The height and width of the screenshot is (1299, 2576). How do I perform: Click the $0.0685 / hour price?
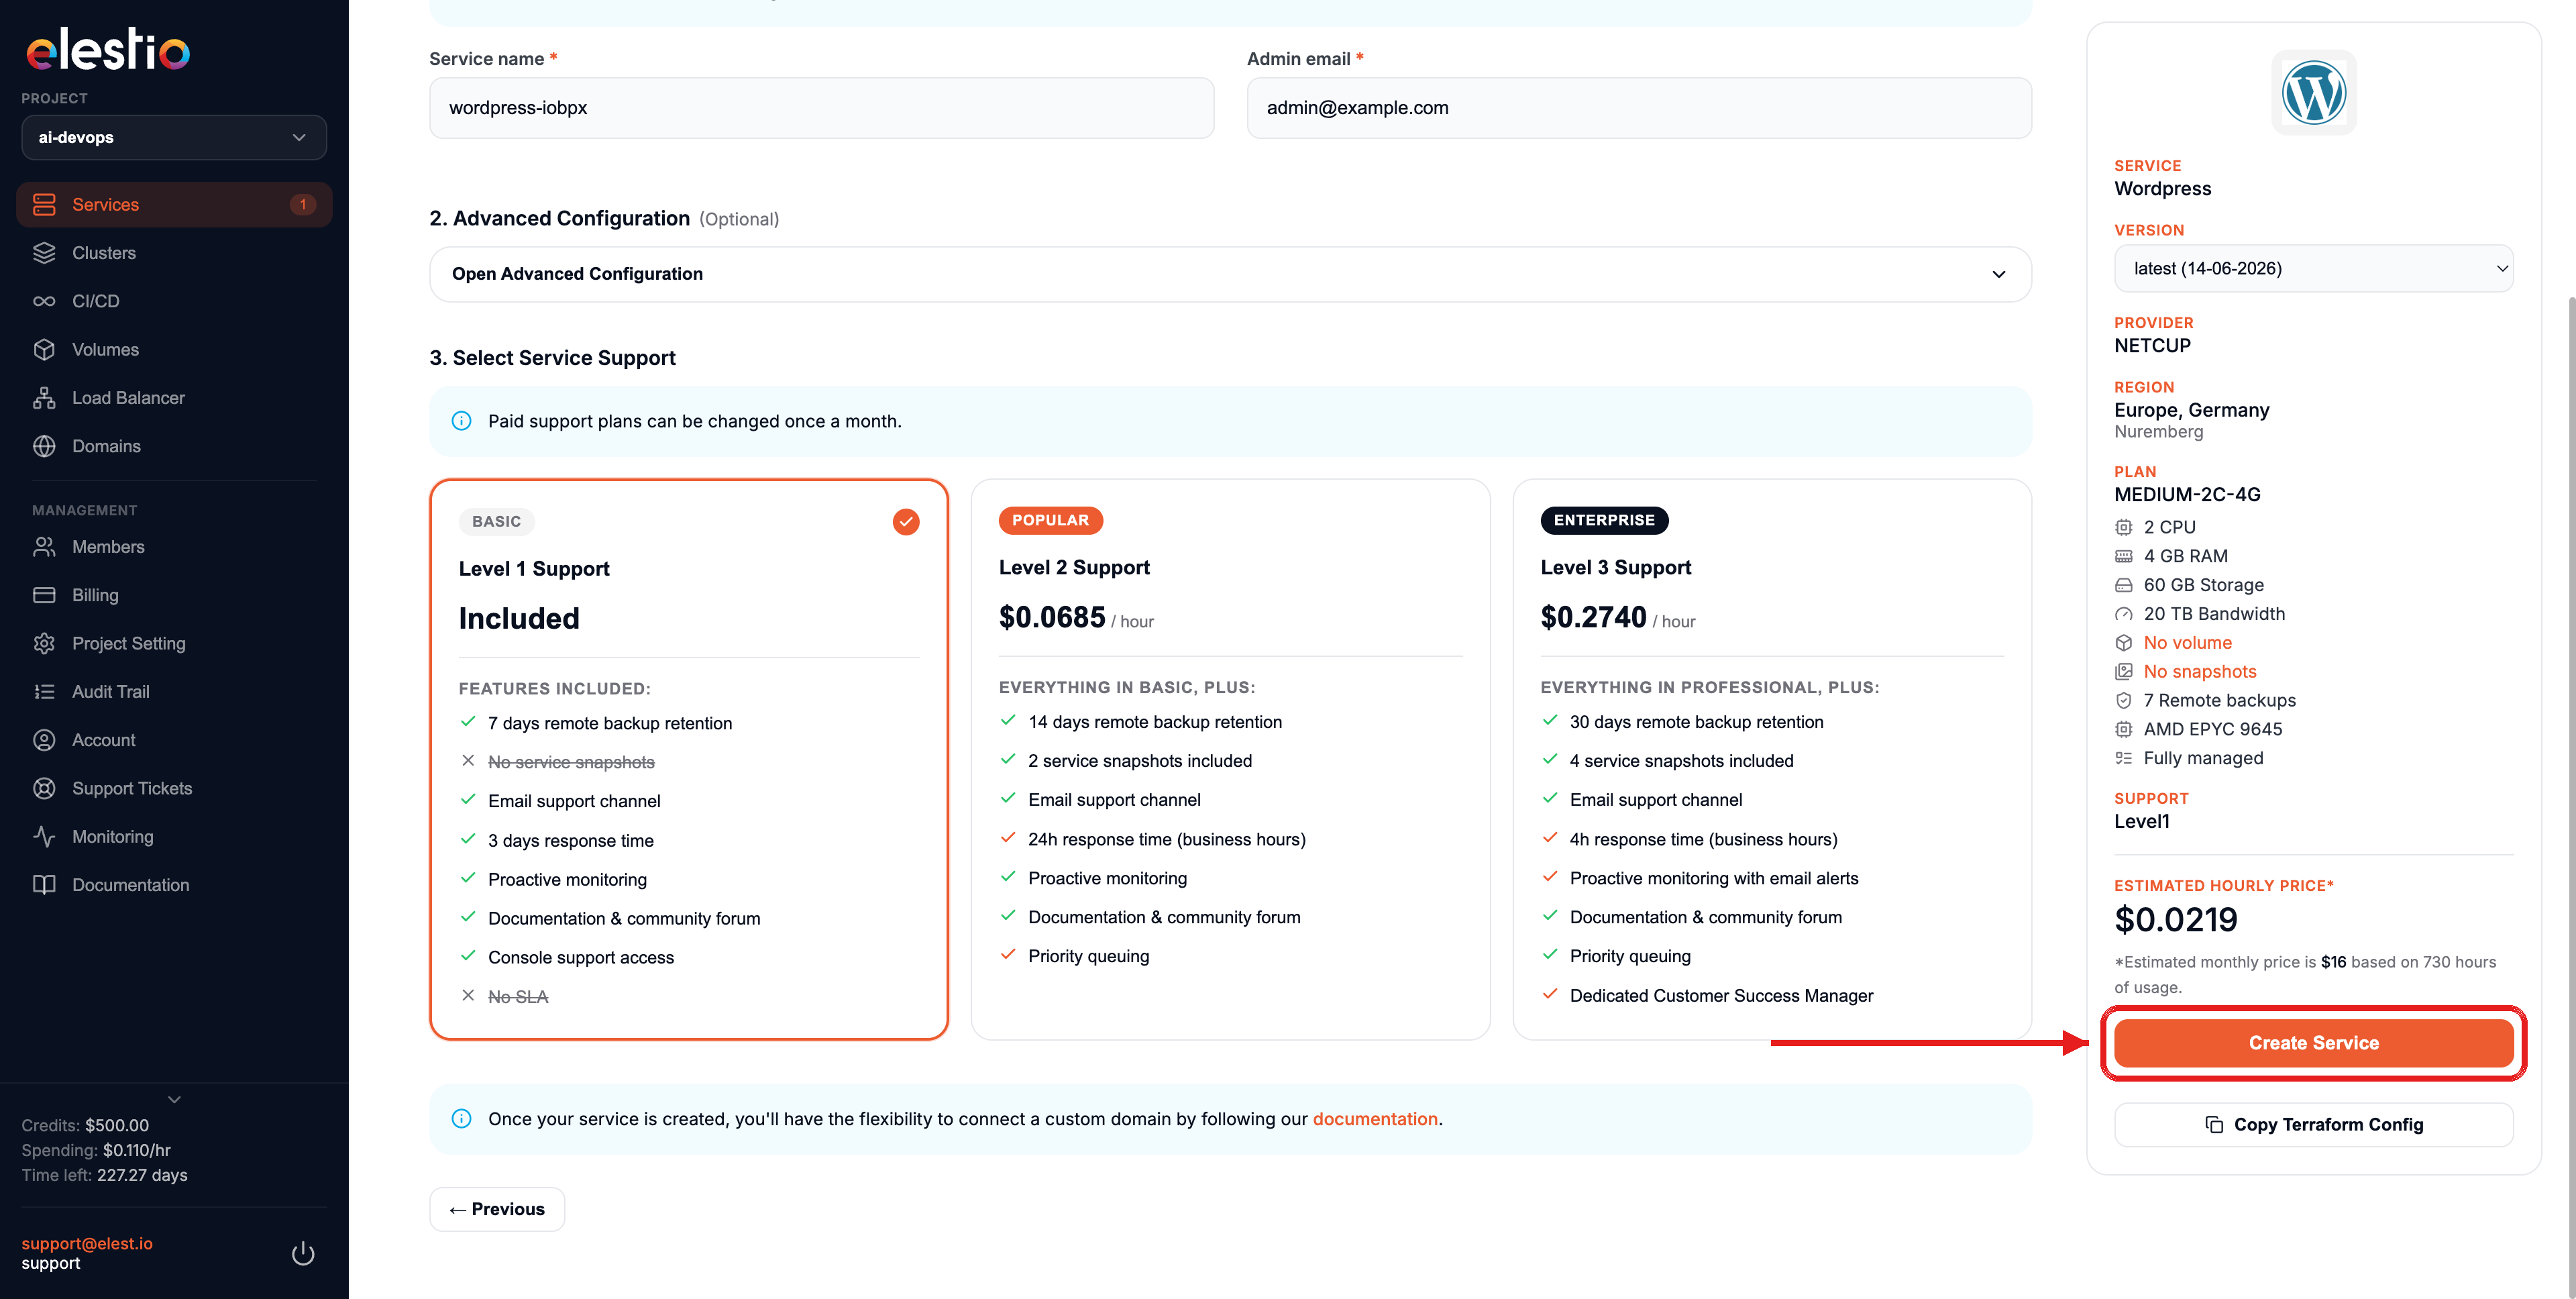pyautogui.click(x=1076, y=618)
